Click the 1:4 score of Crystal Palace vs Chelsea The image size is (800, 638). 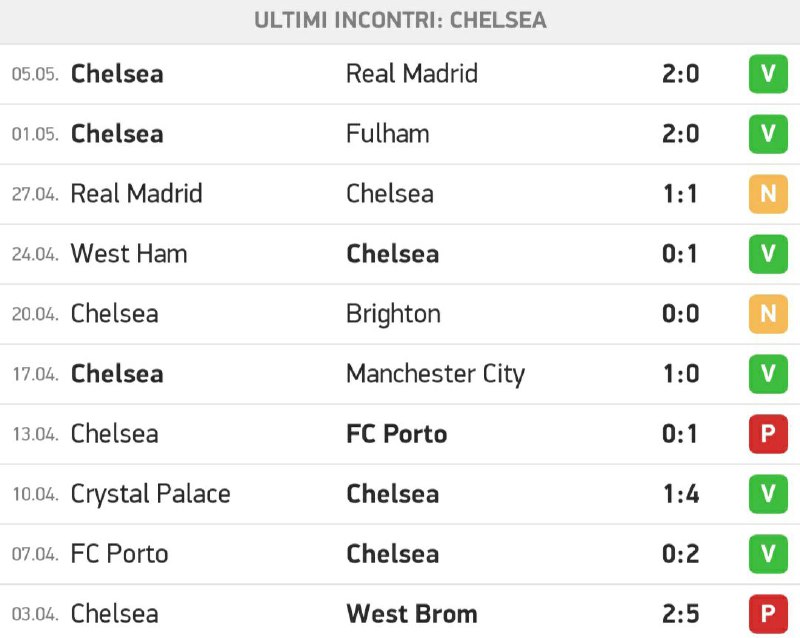coord(680,494)
